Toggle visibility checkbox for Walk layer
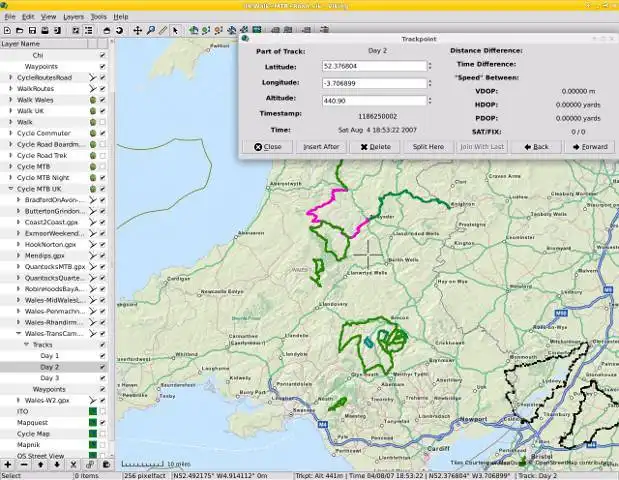The image size is (619, 480). click(x=103, y=122)
